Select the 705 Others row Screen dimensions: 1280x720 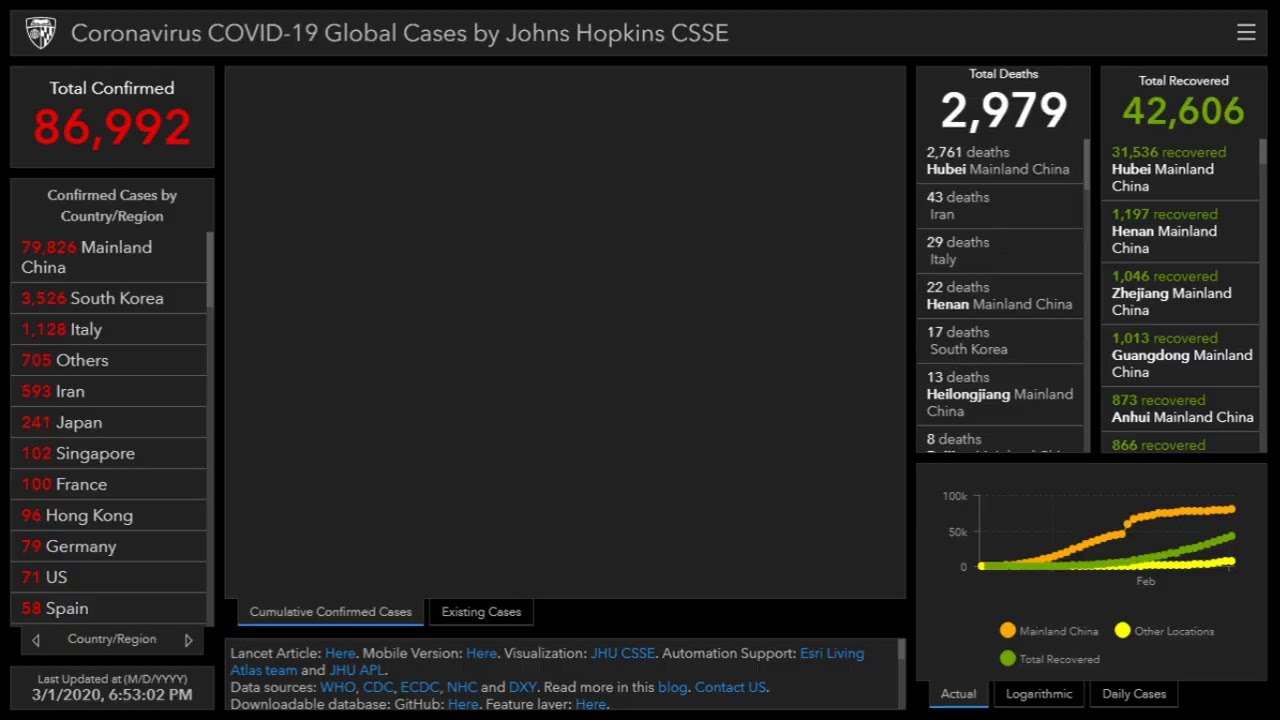pos(109,360)
